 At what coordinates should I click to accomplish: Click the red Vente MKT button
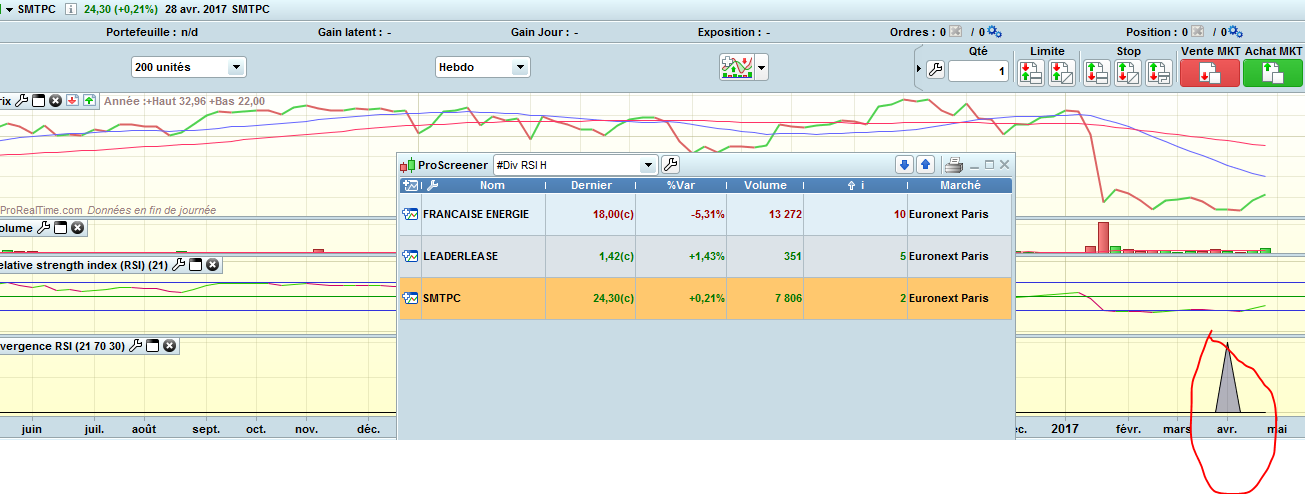[1210, 72]
